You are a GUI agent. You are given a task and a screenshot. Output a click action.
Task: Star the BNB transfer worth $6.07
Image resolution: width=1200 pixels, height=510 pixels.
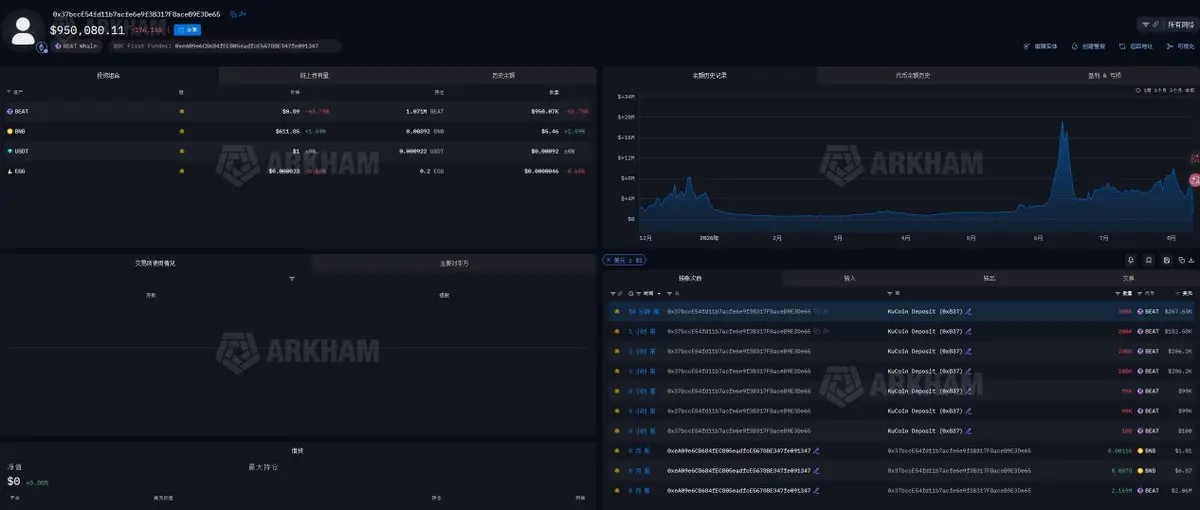point(617,470)
